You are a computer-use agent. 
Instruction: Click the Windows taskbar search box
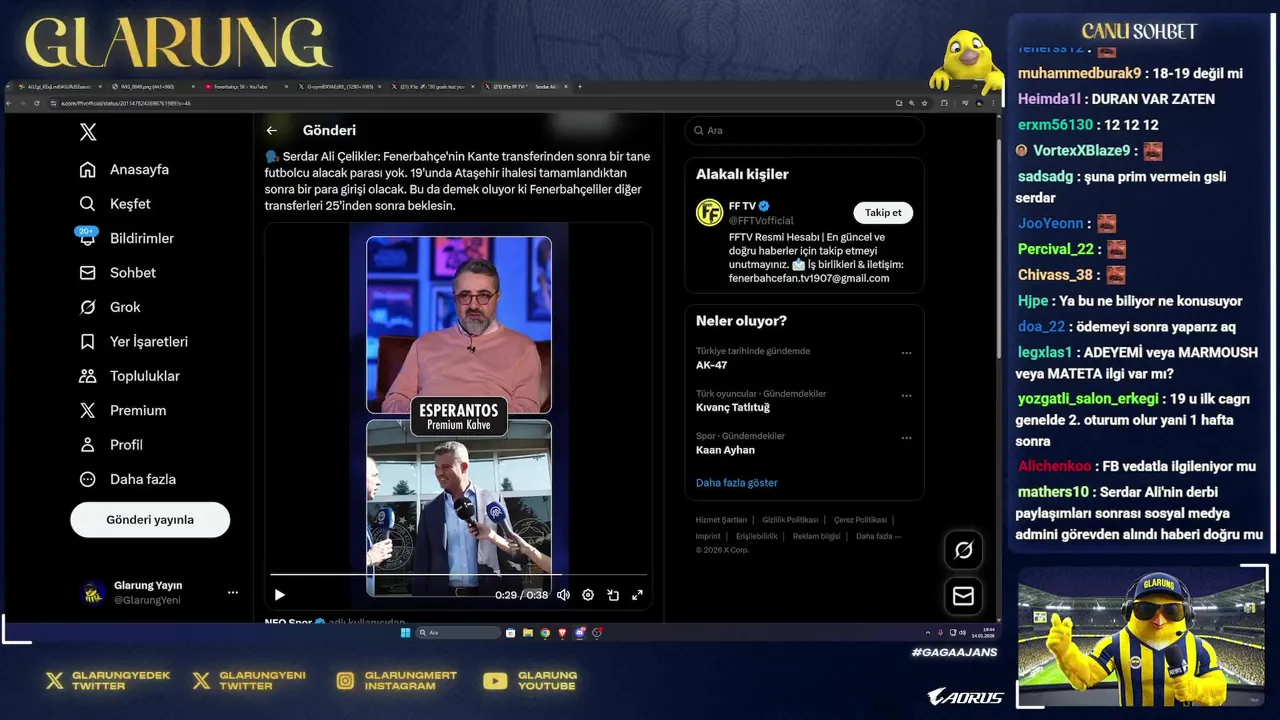click(458, 633)
